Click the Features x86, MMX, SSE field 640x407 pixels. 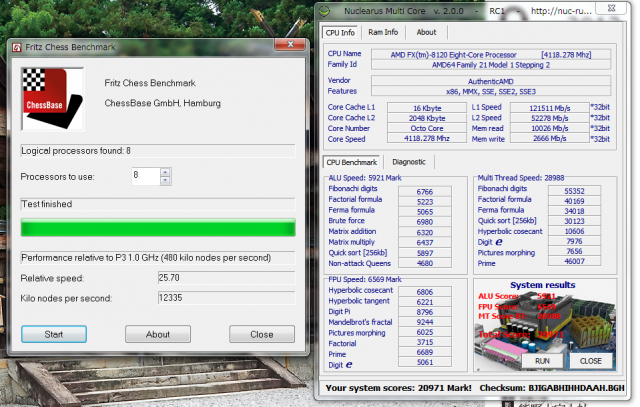(491, 91)
